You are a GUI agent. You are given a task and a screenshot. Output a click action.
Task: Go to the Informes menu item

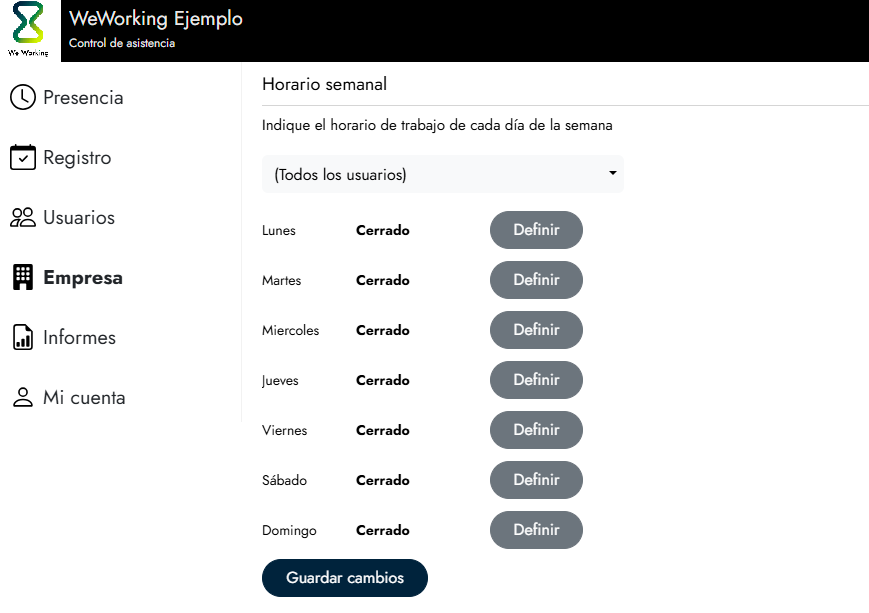click(79, 338)
